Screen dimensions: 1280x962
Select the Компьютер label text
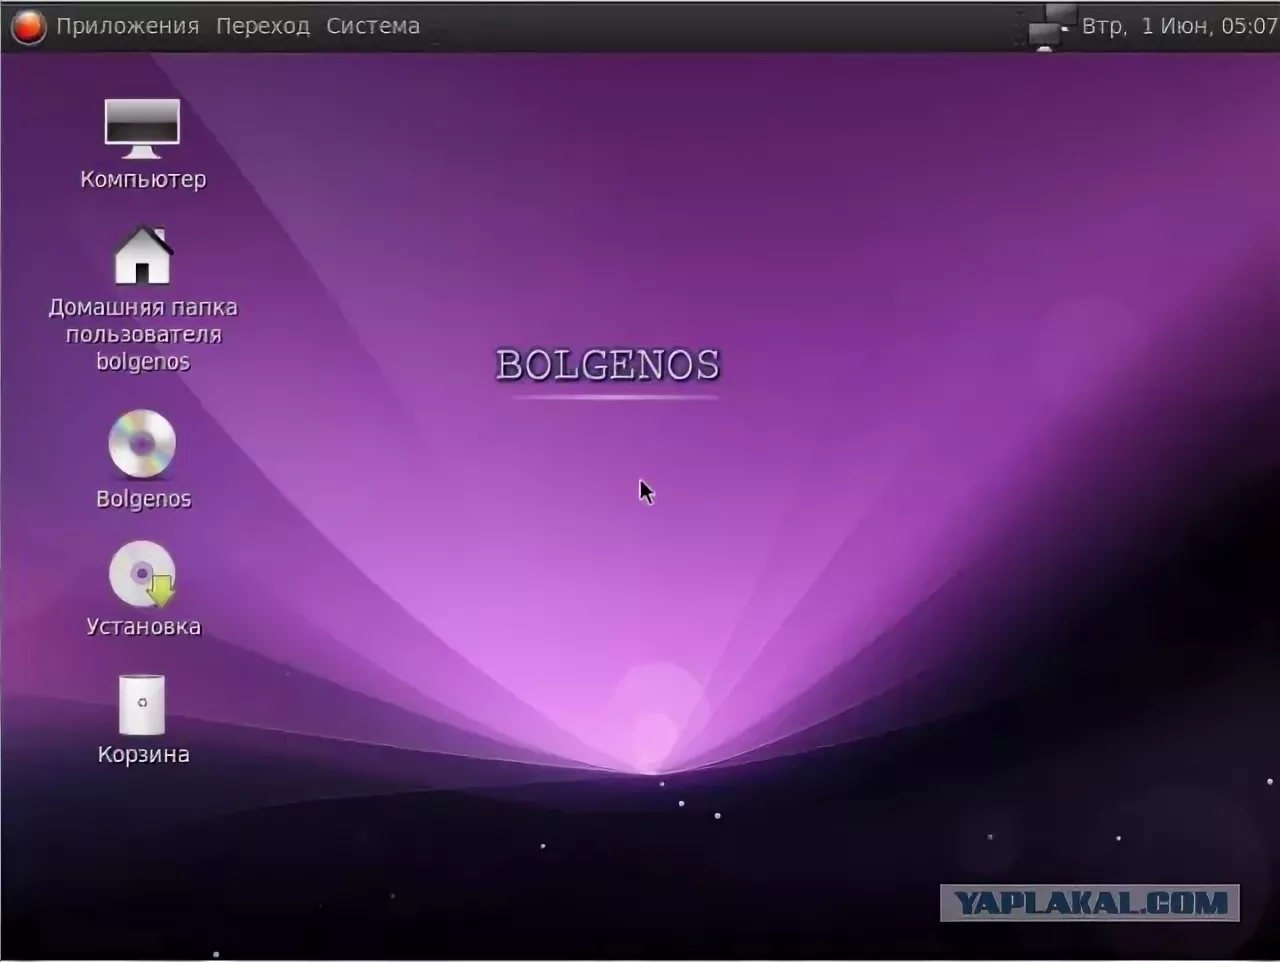(143, 179)
